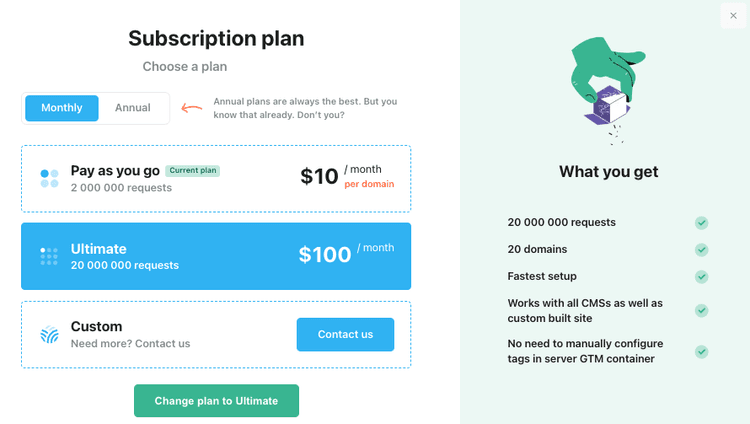Click the red arrow pointing to Annual

[x=191, y=108]
